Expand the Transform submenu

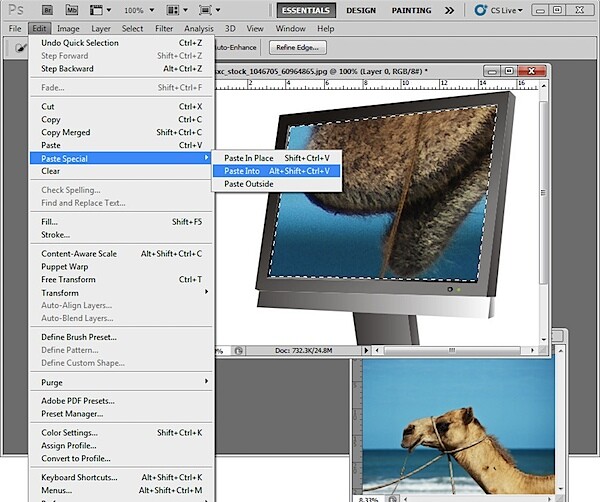point(121,293)
